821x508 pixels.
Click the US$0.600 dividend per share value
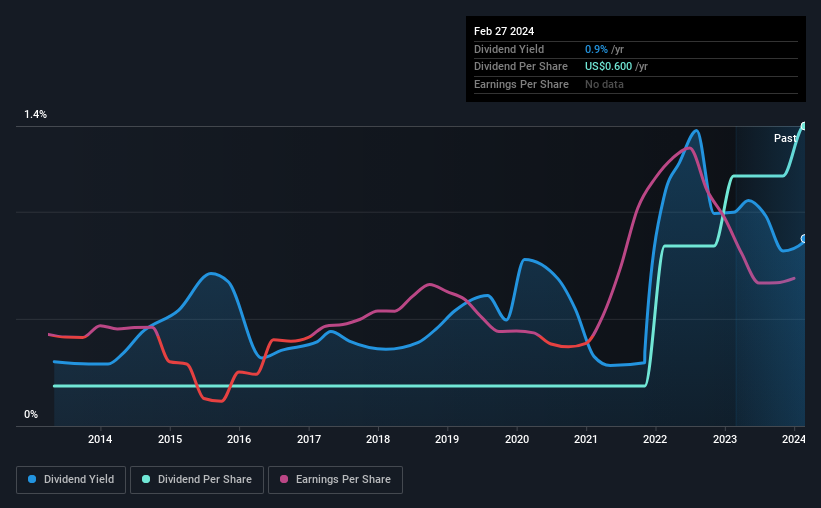point(608,67)
